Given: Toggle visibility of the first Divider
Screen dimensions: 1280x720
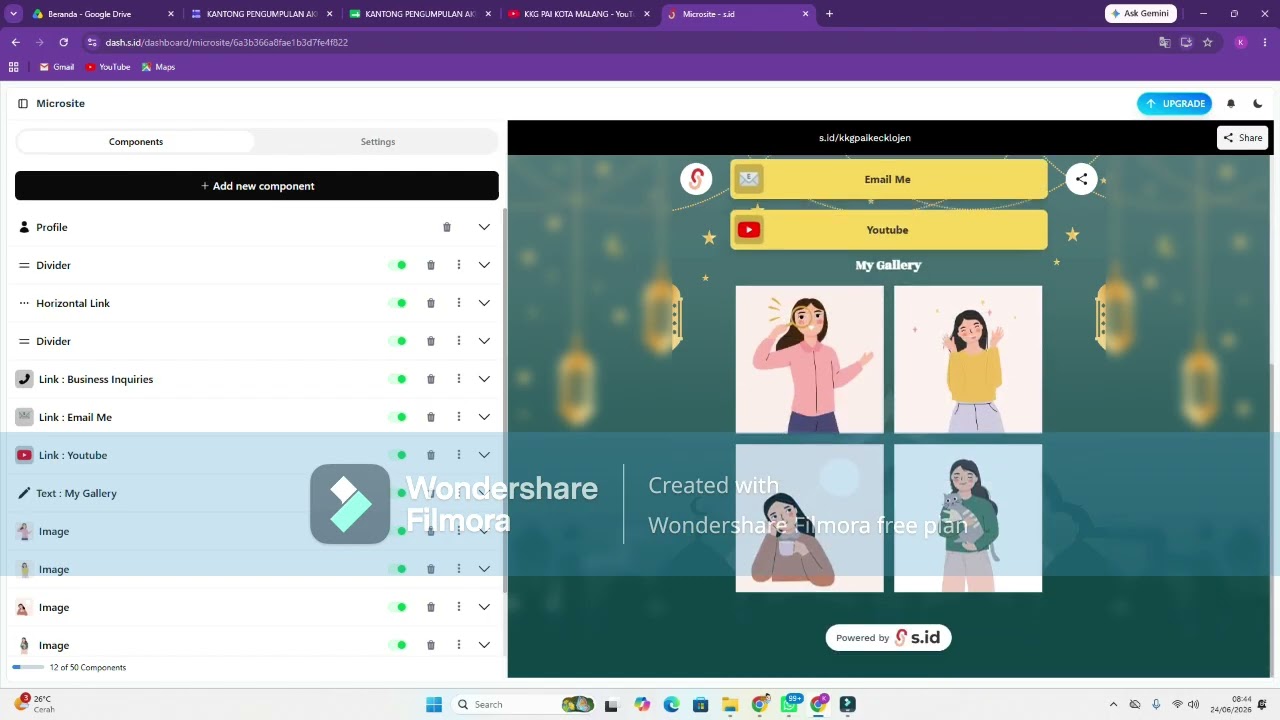Looking at the screenshot, I should point(398,265).
